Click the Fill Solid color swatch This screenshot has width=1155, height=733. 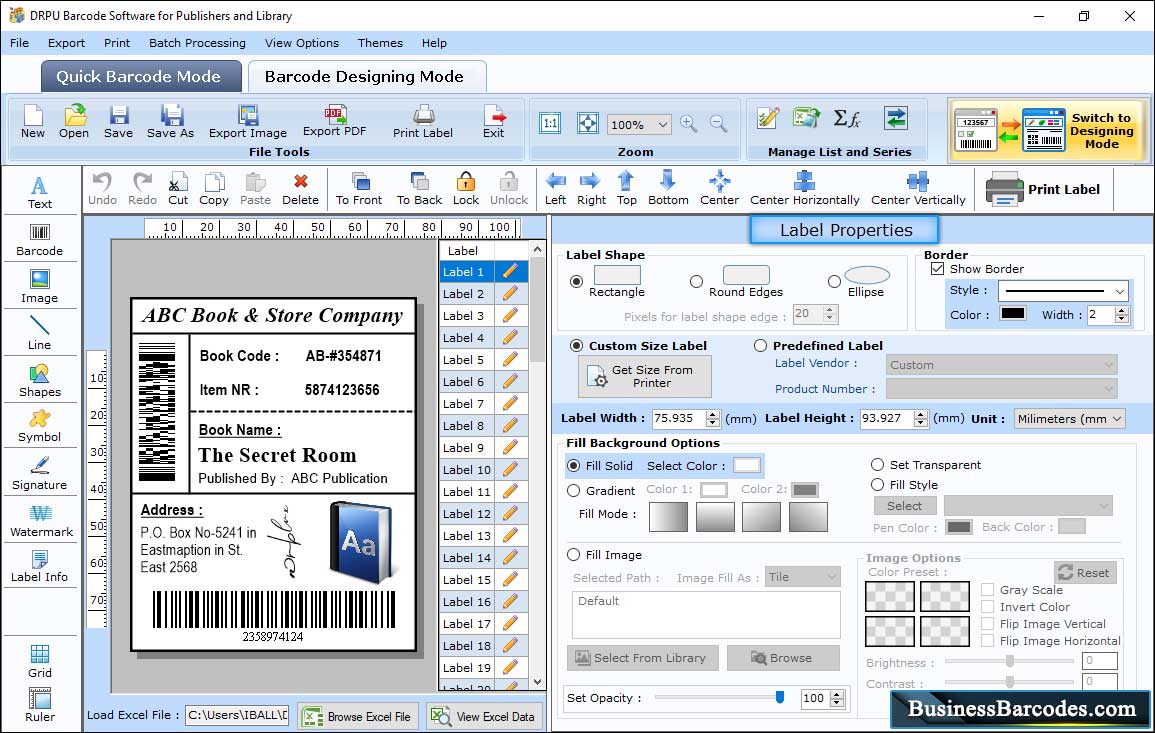[x=746, y=466]
